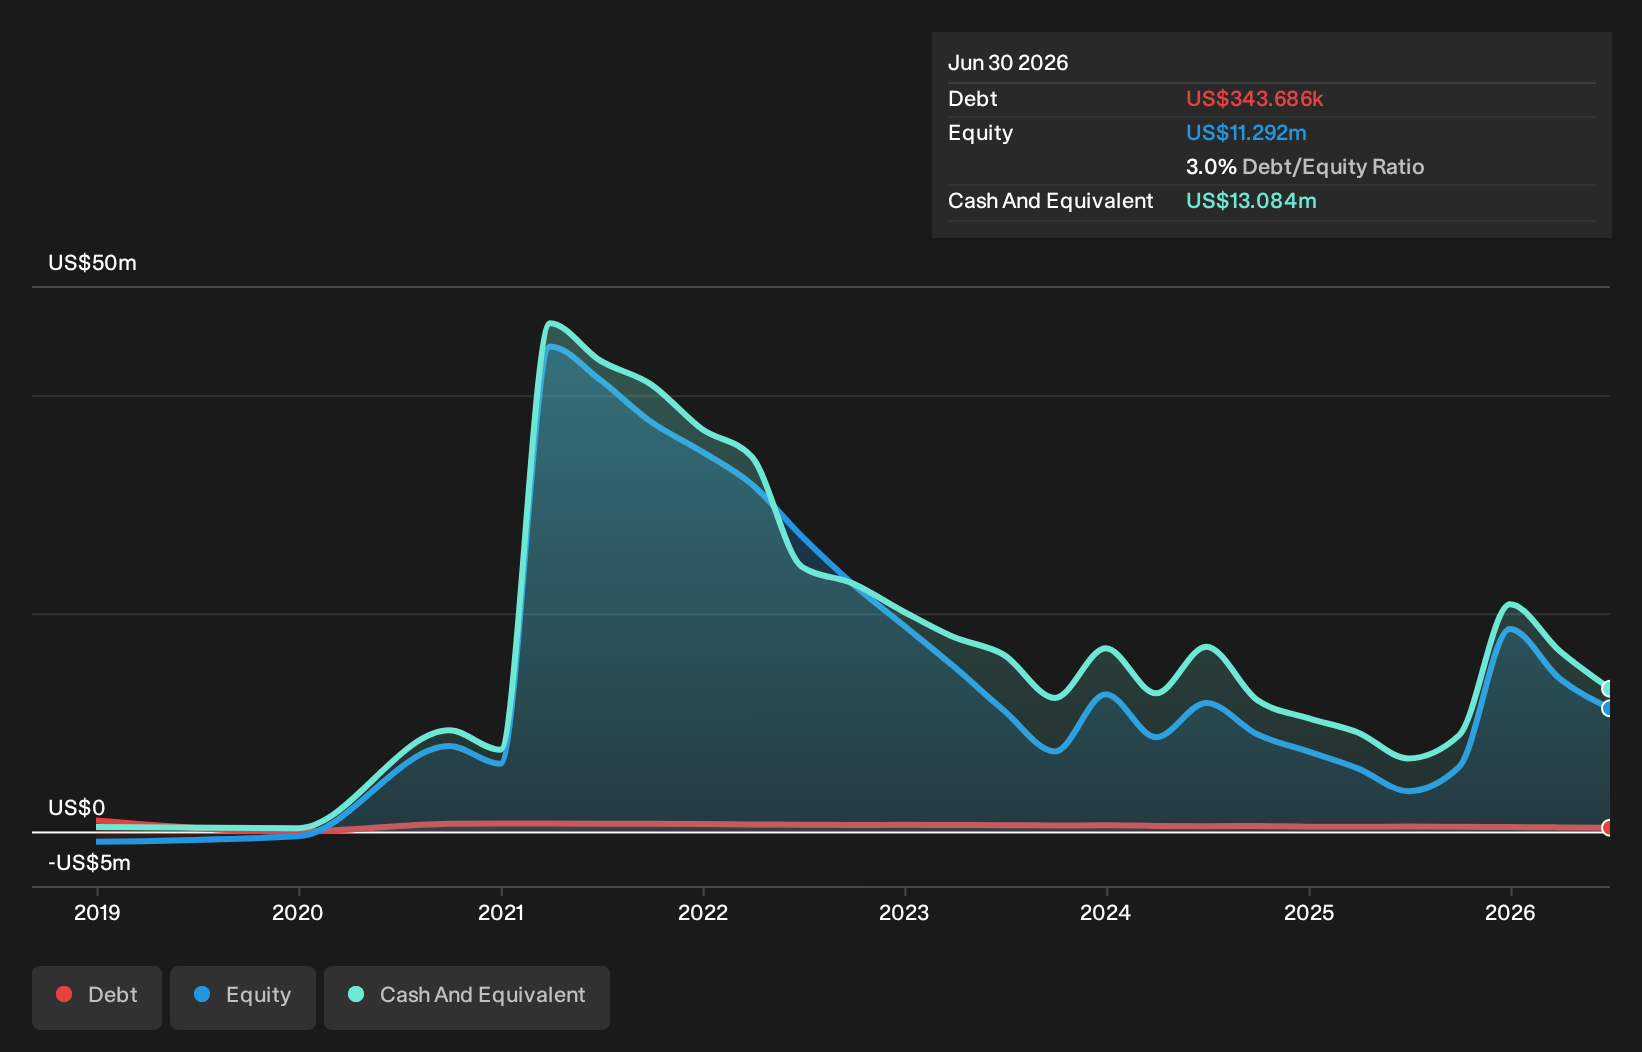This screenshot has width=1642, height=1052.
Task: Select the 2024 x-axis label
Action: point(1106,912)
